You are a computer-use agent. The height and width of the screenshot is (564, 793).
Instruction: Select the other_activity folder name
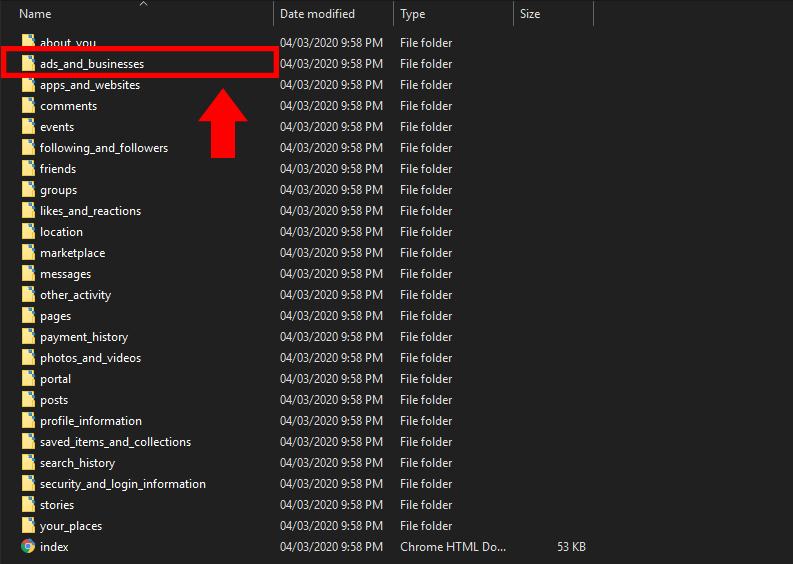[75, 295]
